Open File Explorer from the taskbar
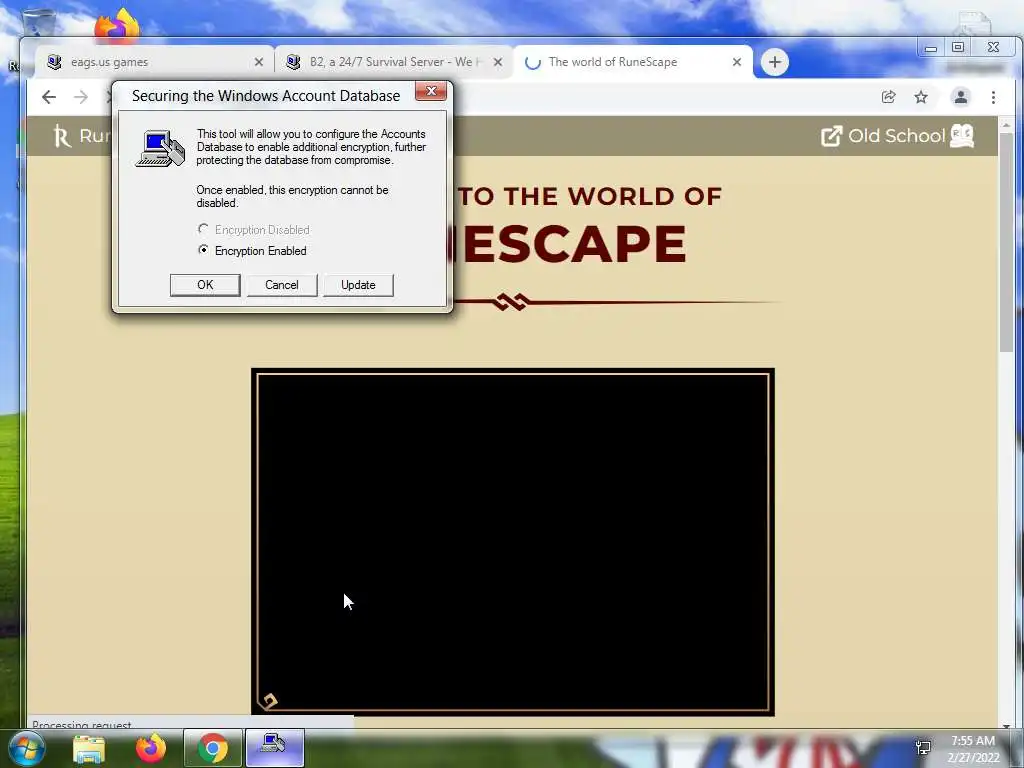Image resolution: width=1024 pixels, height=768 pixels. 89,748
